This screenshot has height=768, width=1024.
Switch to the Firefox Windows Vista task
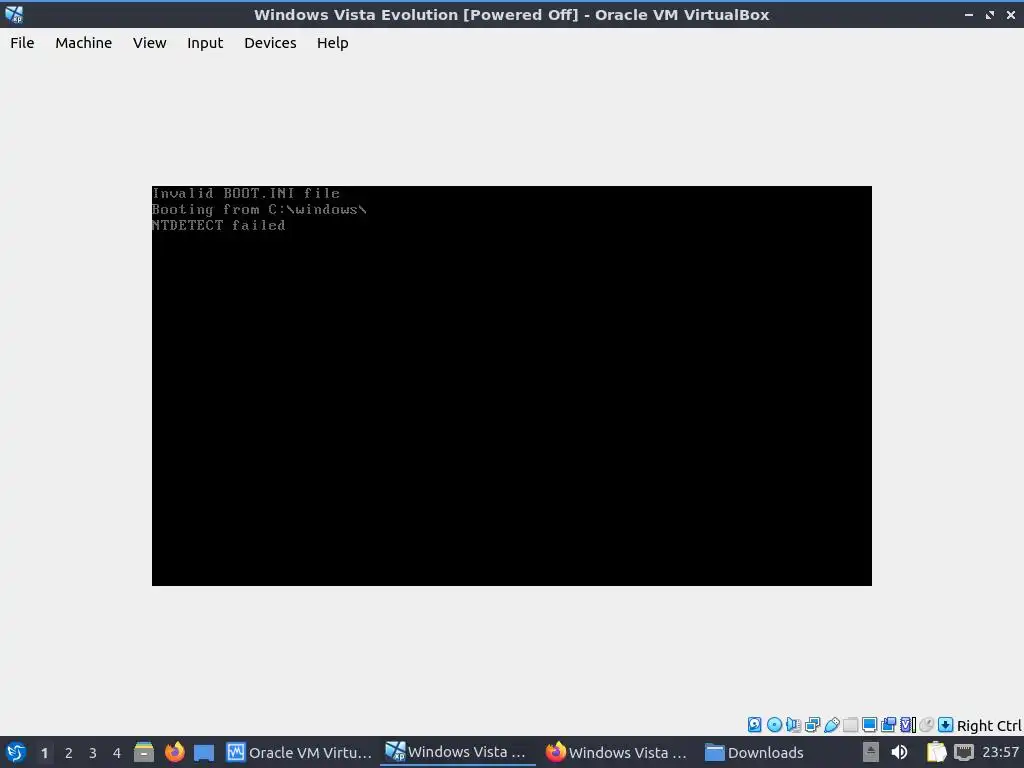(x=617, y=752)
